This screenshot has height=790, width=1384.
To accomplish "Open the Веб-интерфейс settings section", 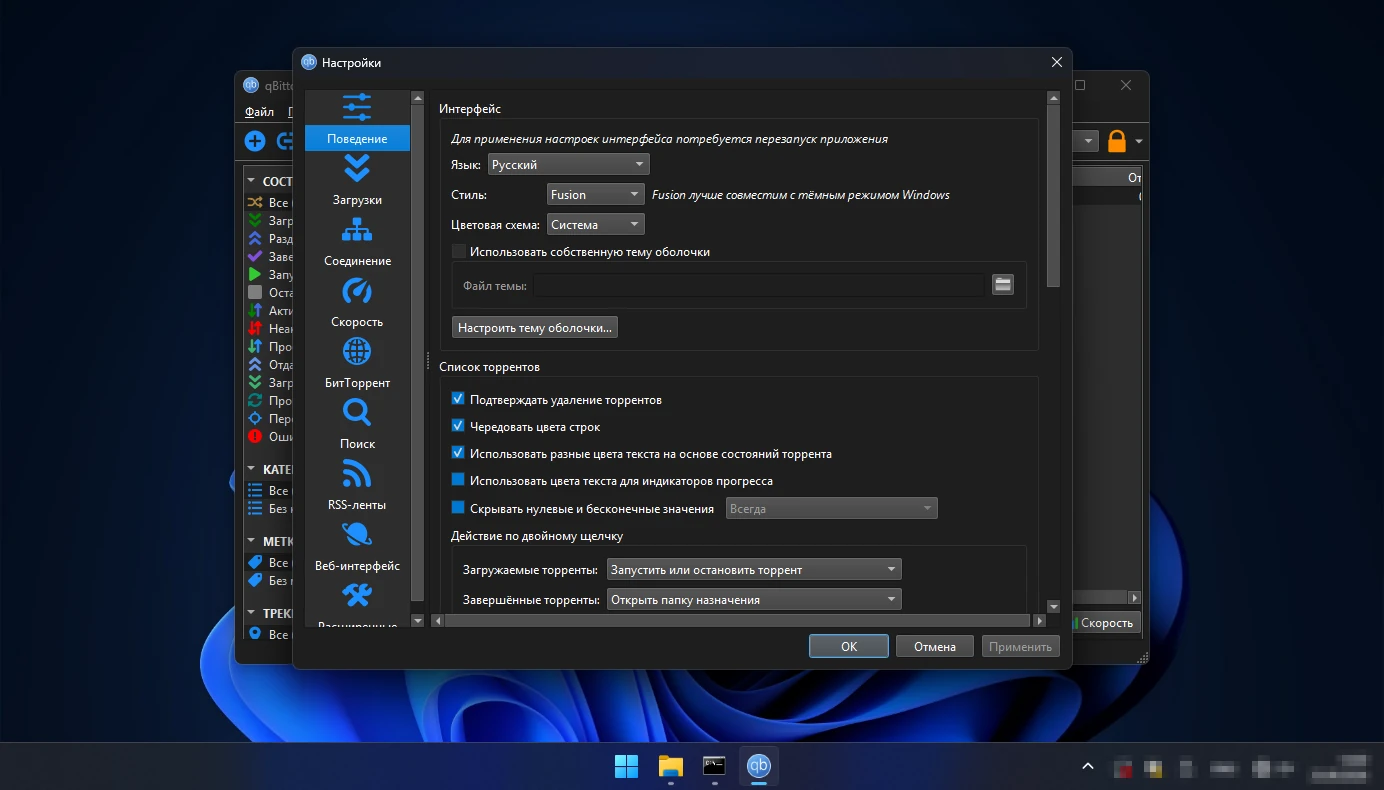I will point(357,547).
